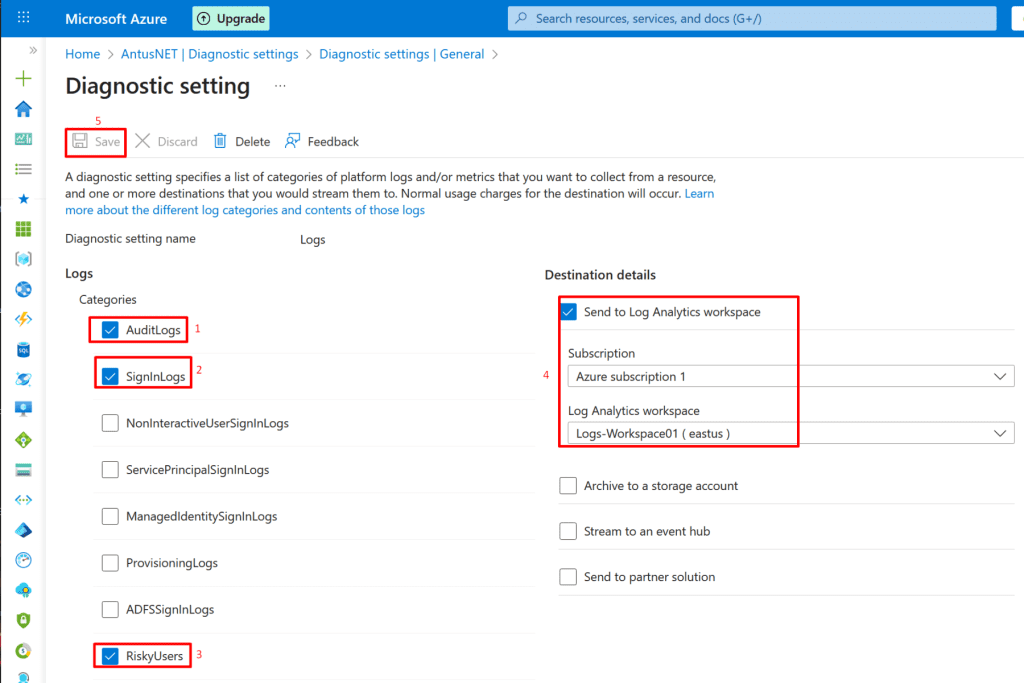Expand the left sidebar with double chevron
Image resolution: width=1024 pixels, height=683 pixels.
click(x=33, y=49)
